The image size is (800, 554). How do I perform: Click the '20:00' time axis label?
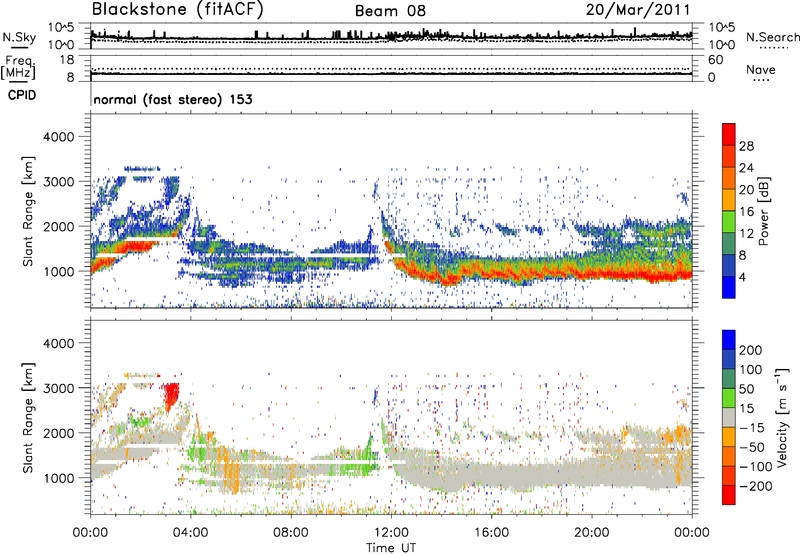pyautogui.click(x=591, y=533)
